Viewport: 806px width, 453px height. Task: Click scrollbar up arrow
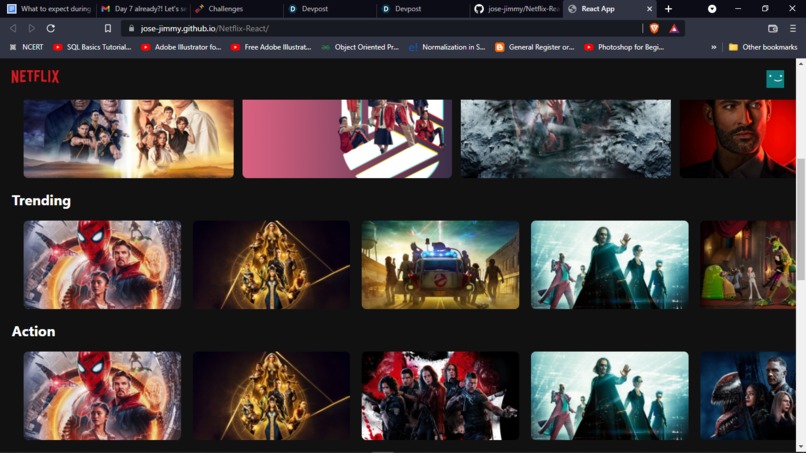(800, 63)
